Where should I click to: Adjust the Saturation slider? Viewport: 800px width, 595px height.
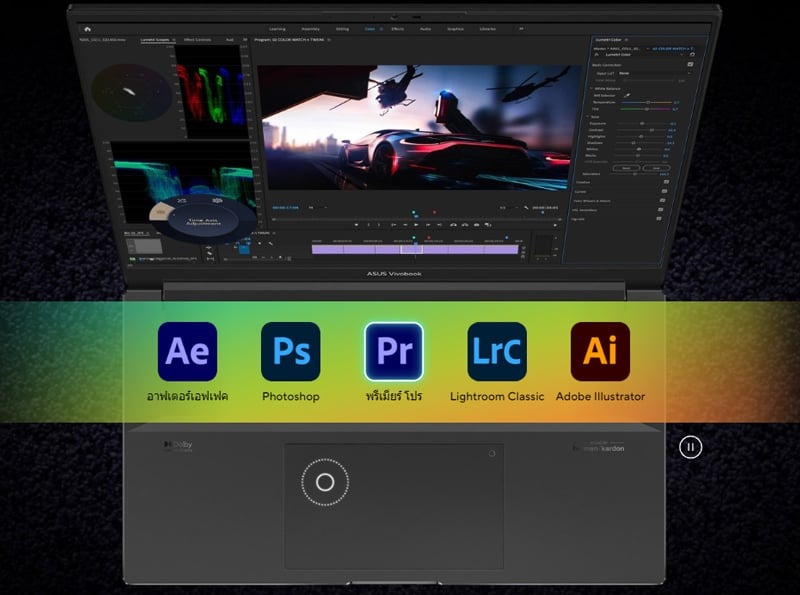point(636,174)
